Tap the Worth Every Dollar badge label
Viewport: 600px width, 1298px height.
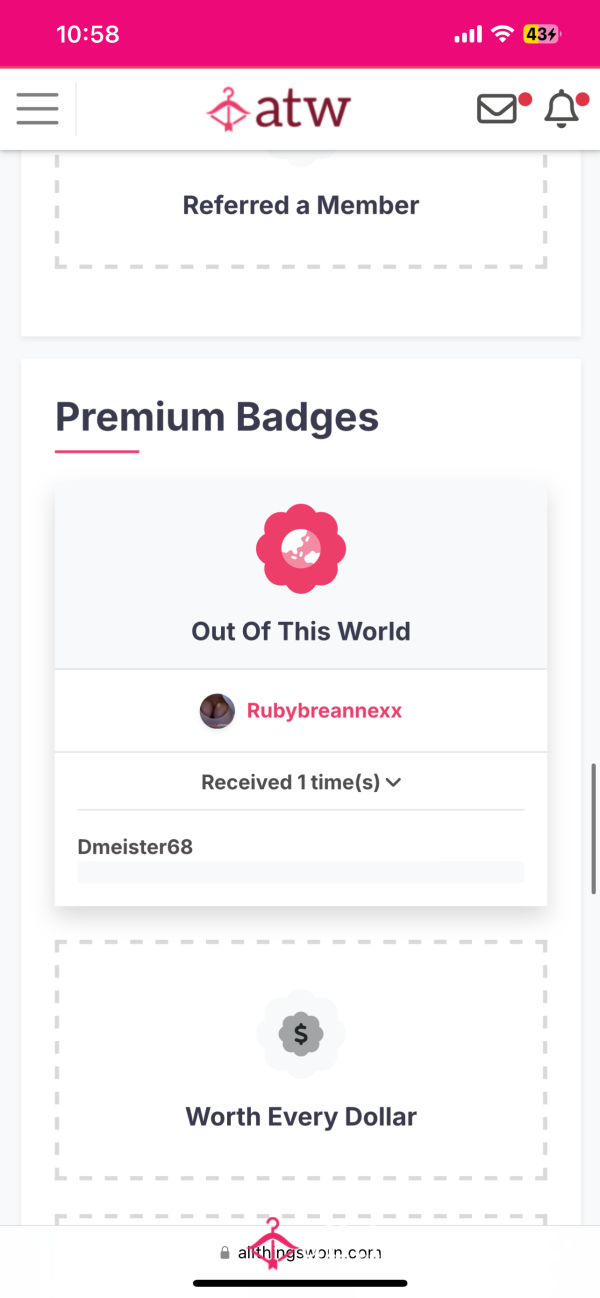pos(301,1116)
